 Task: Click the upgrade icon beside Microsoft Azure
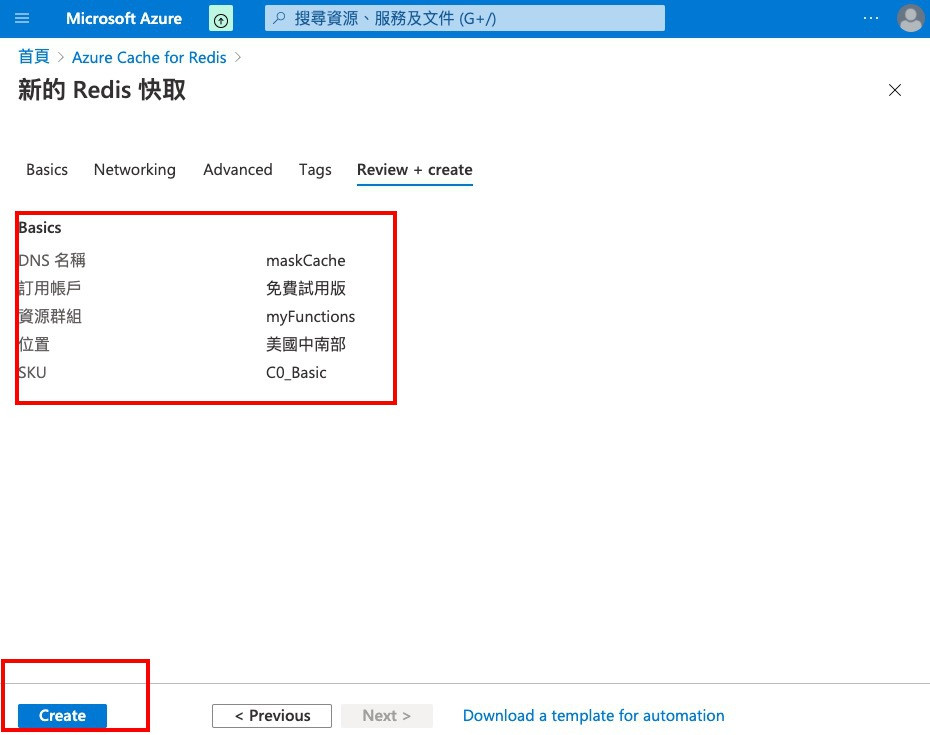click(221, 19)
